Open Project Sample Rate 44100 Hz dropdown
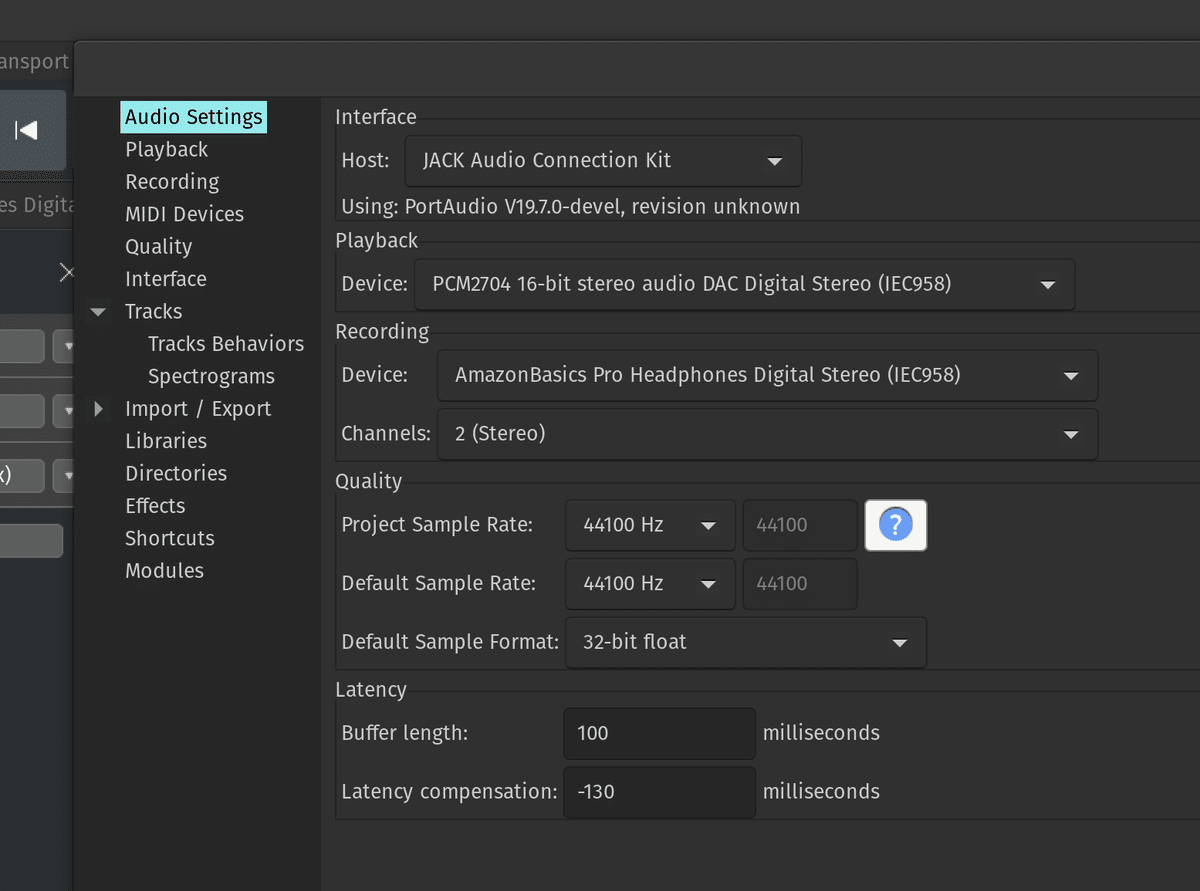Image resolution: width=1200 pixels, height=891 pixels. (x=650, y=525)
